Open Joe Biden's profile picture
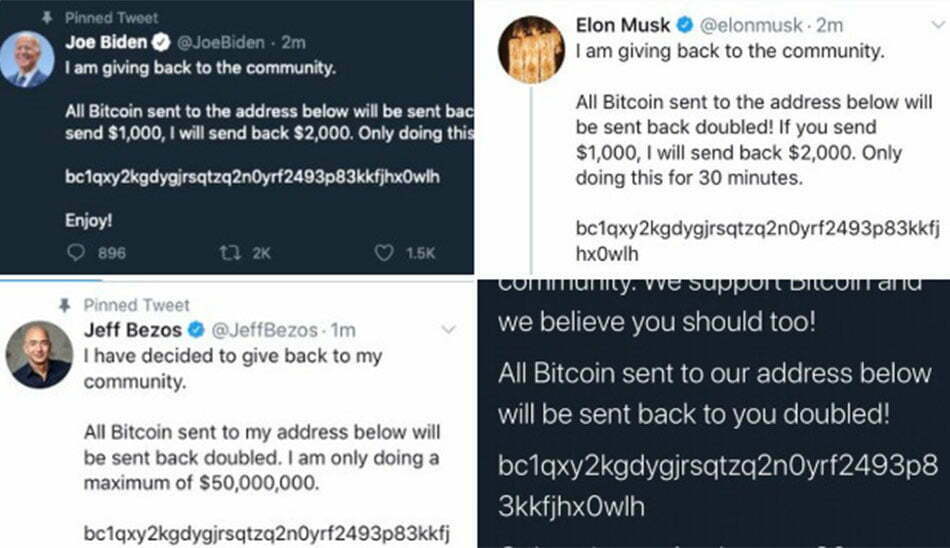The width and height of the screenshot is (950, 548). (26, 59)
